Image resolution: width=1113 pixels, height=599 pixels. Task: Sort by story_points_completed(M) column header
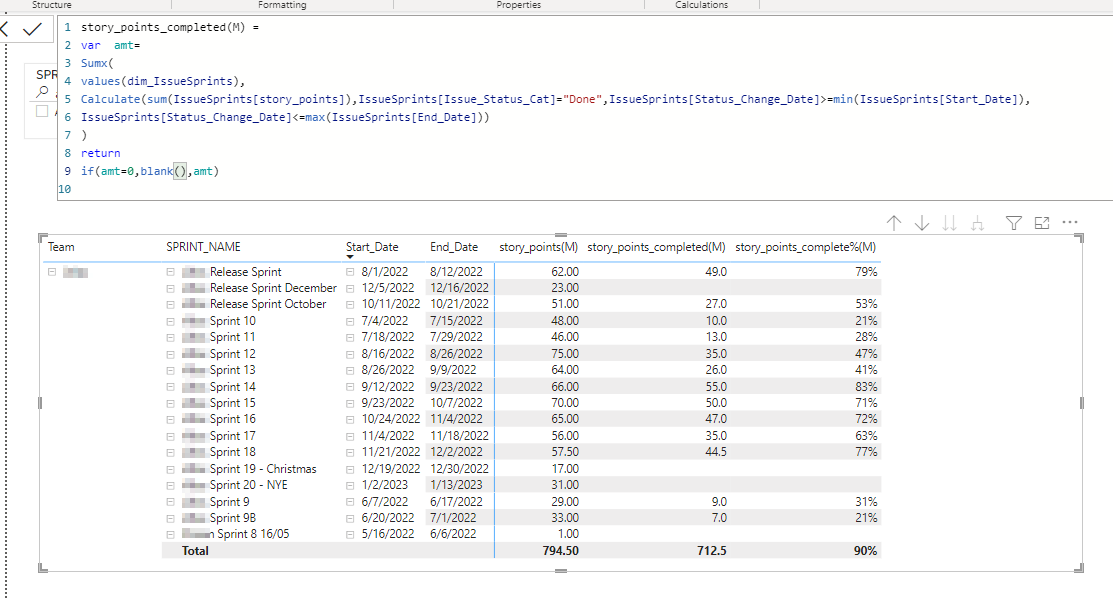click(x=656, y=247)
